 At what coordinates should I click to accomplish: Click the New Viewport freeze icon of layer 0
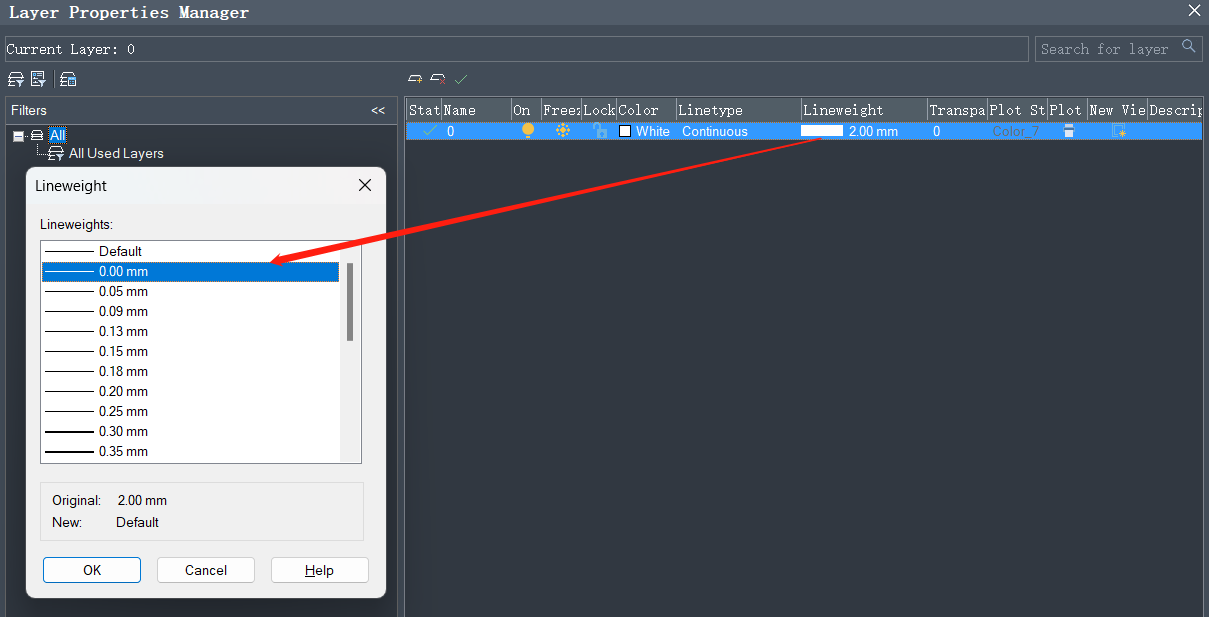click(1119, 131)
